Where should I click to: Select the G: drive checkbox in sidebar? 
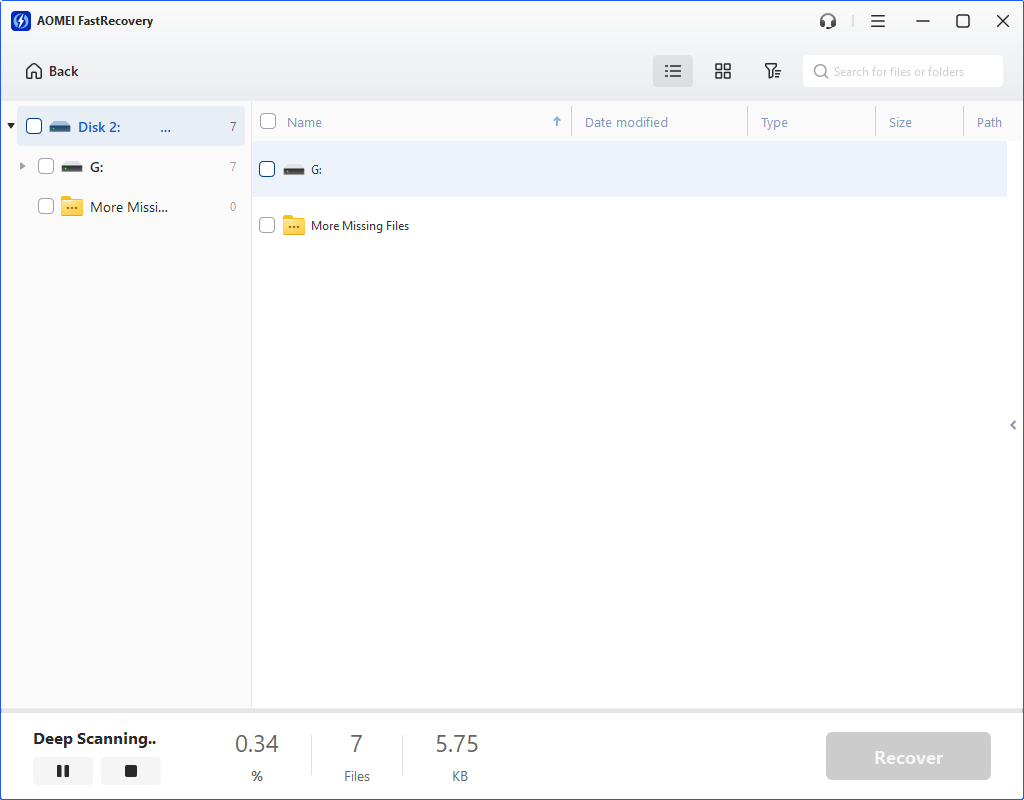coord(45,165)
